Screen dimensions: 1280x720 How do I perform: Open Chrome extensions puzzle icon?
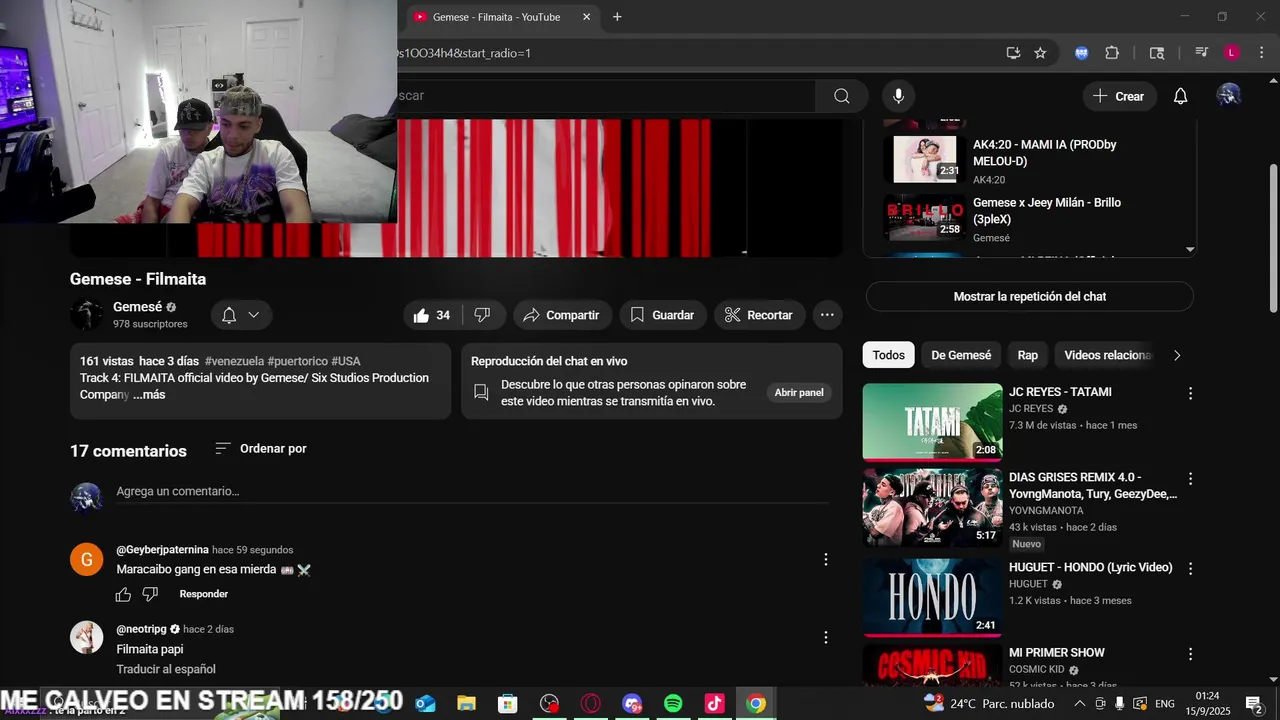(x=1112, y=53)
